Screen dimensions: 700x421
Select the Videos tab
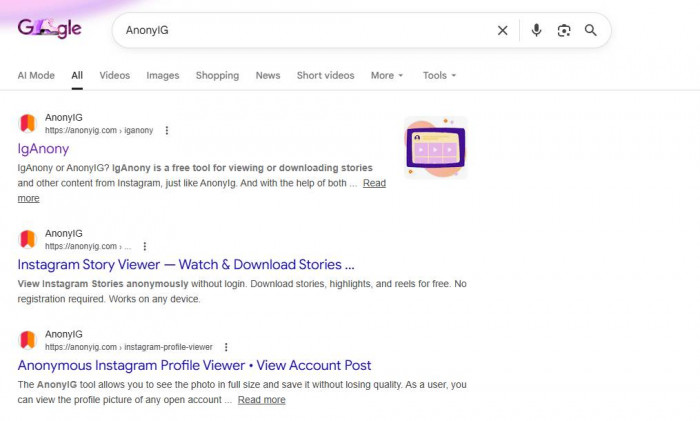point(114,75)
